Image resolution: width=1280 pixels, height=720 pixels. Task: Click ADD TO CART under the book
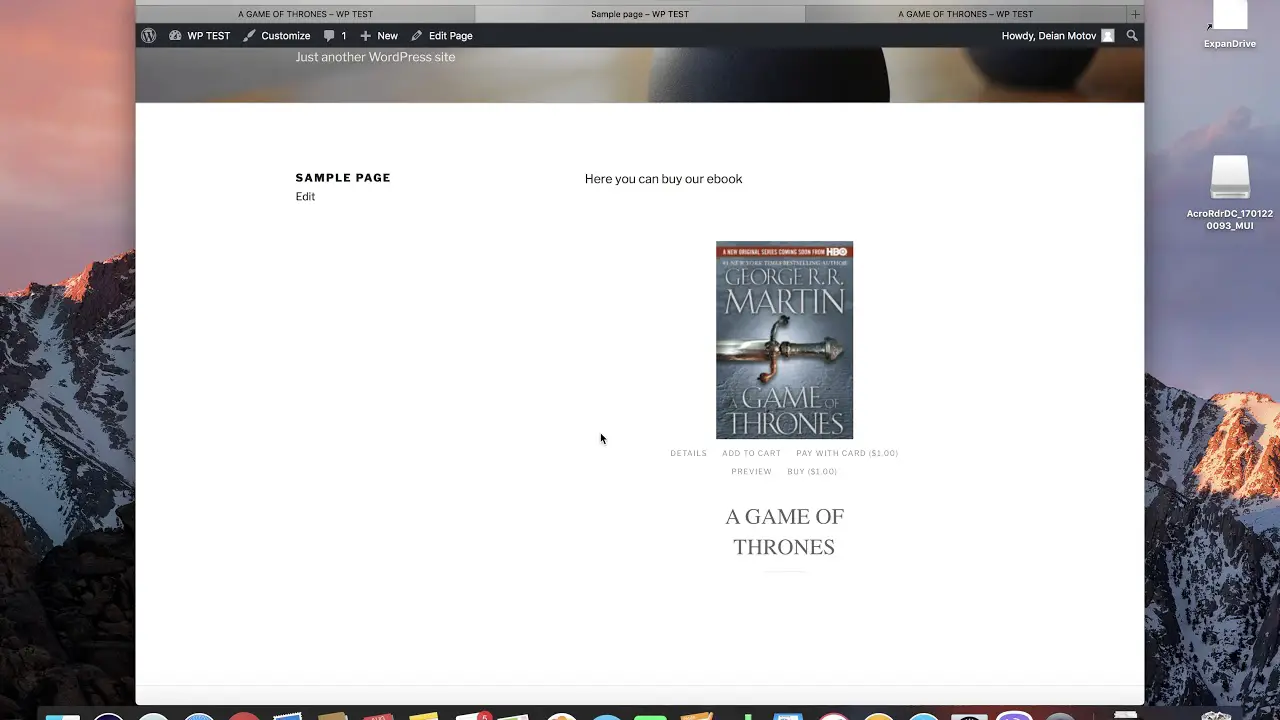pos(751,453)
